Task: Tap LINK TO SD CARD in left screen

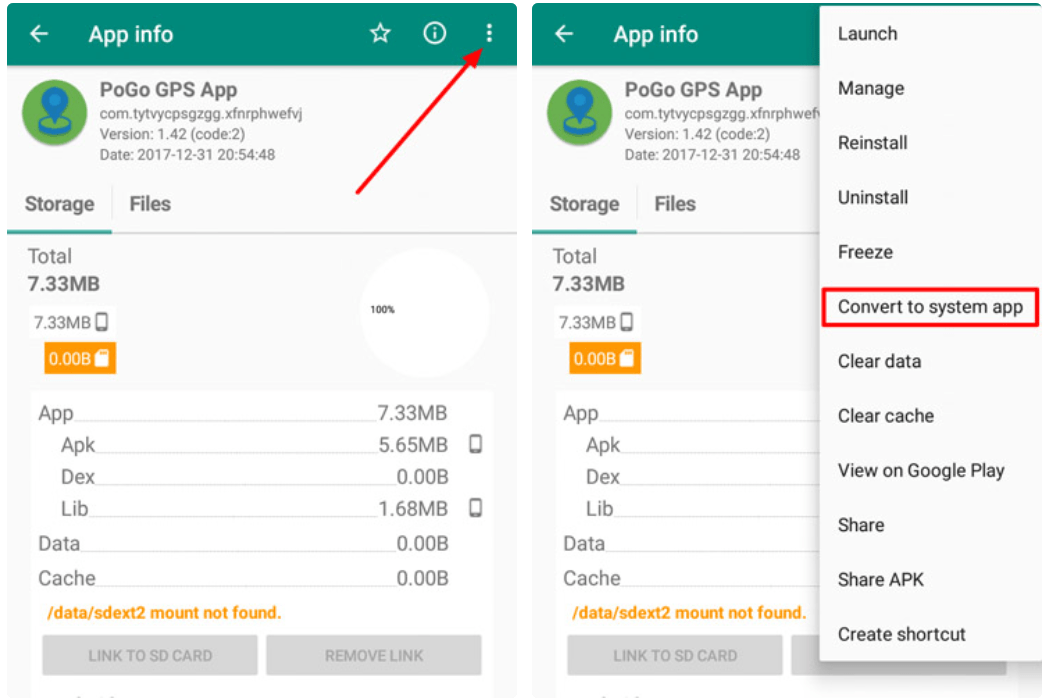Action: click(150, 655)
